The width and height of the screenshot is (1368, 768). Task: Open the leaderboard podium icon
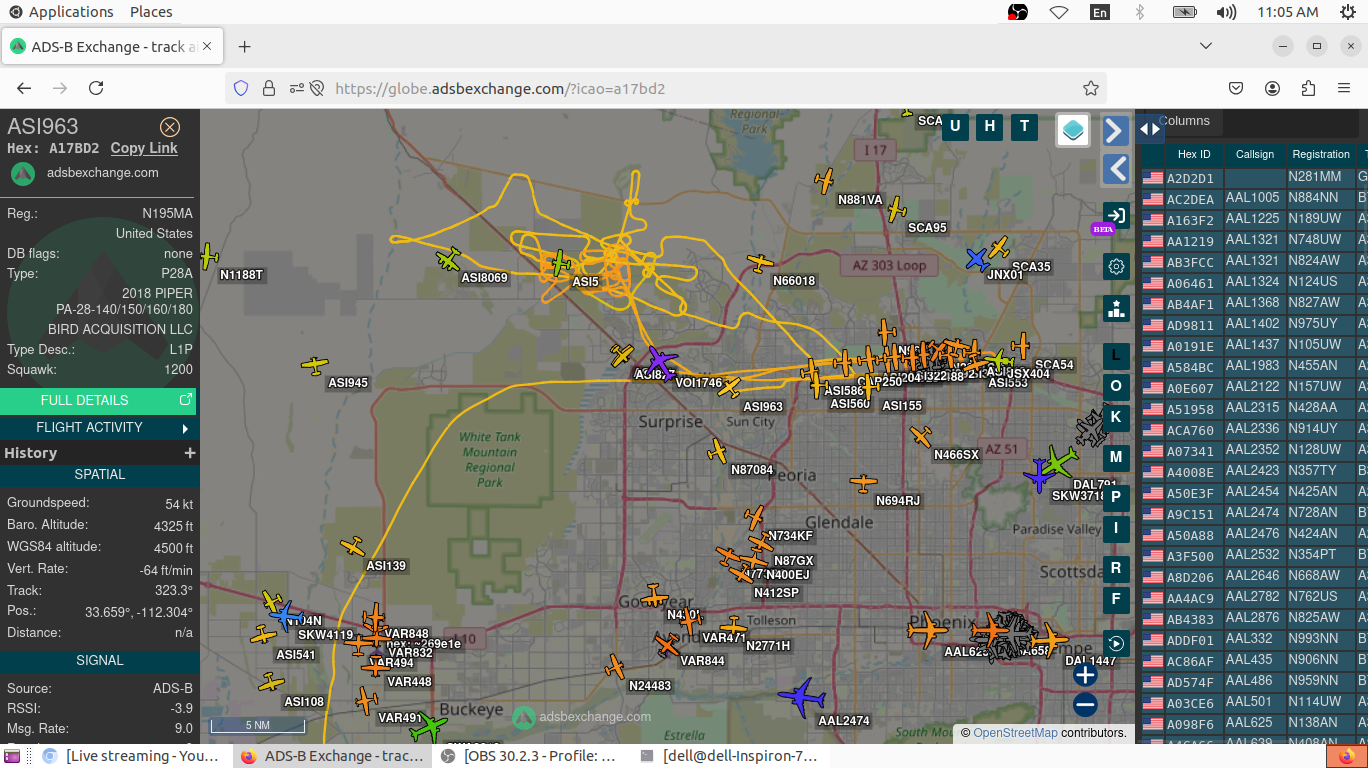pos(1117,308)
